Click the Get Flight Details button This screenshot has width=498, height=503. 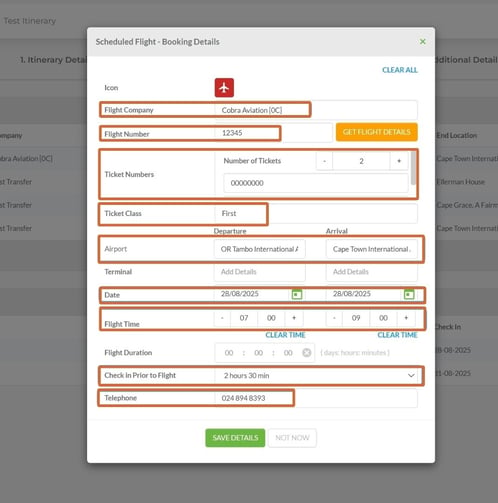pos(377,132)
